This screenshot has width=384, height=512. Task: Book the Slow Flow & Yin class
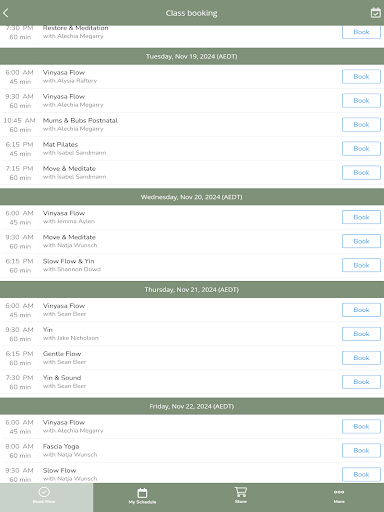coord(361,265)
